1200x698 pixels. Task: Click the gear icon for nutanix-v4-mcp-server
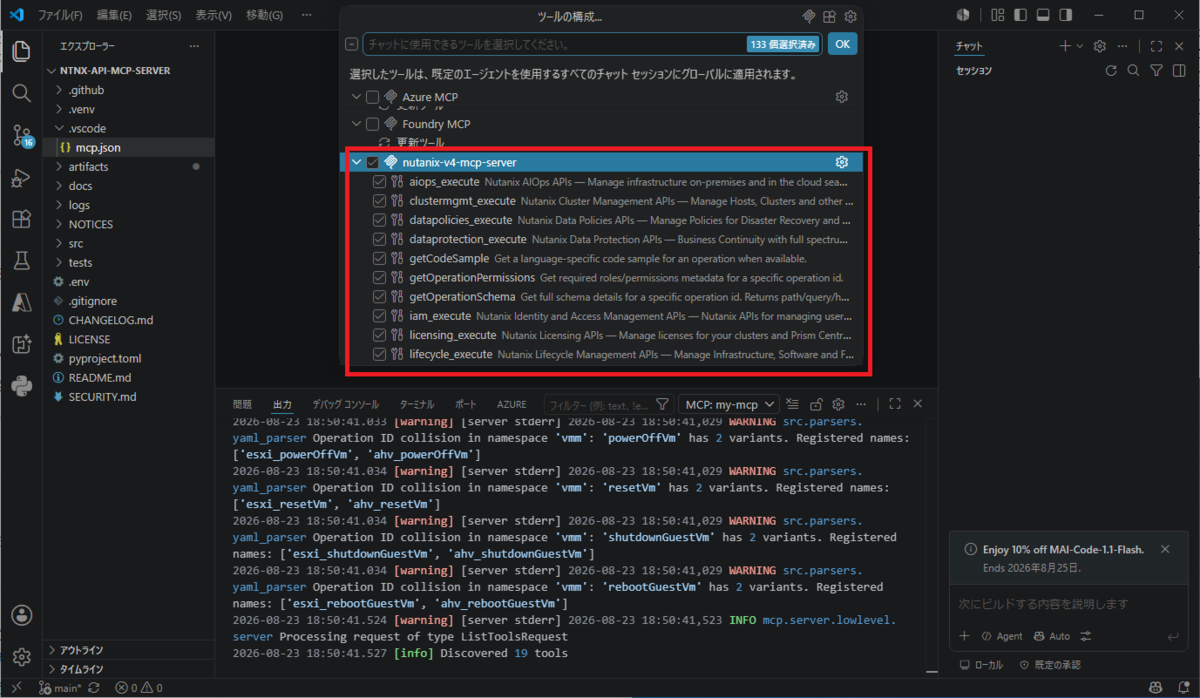point(842,162)
